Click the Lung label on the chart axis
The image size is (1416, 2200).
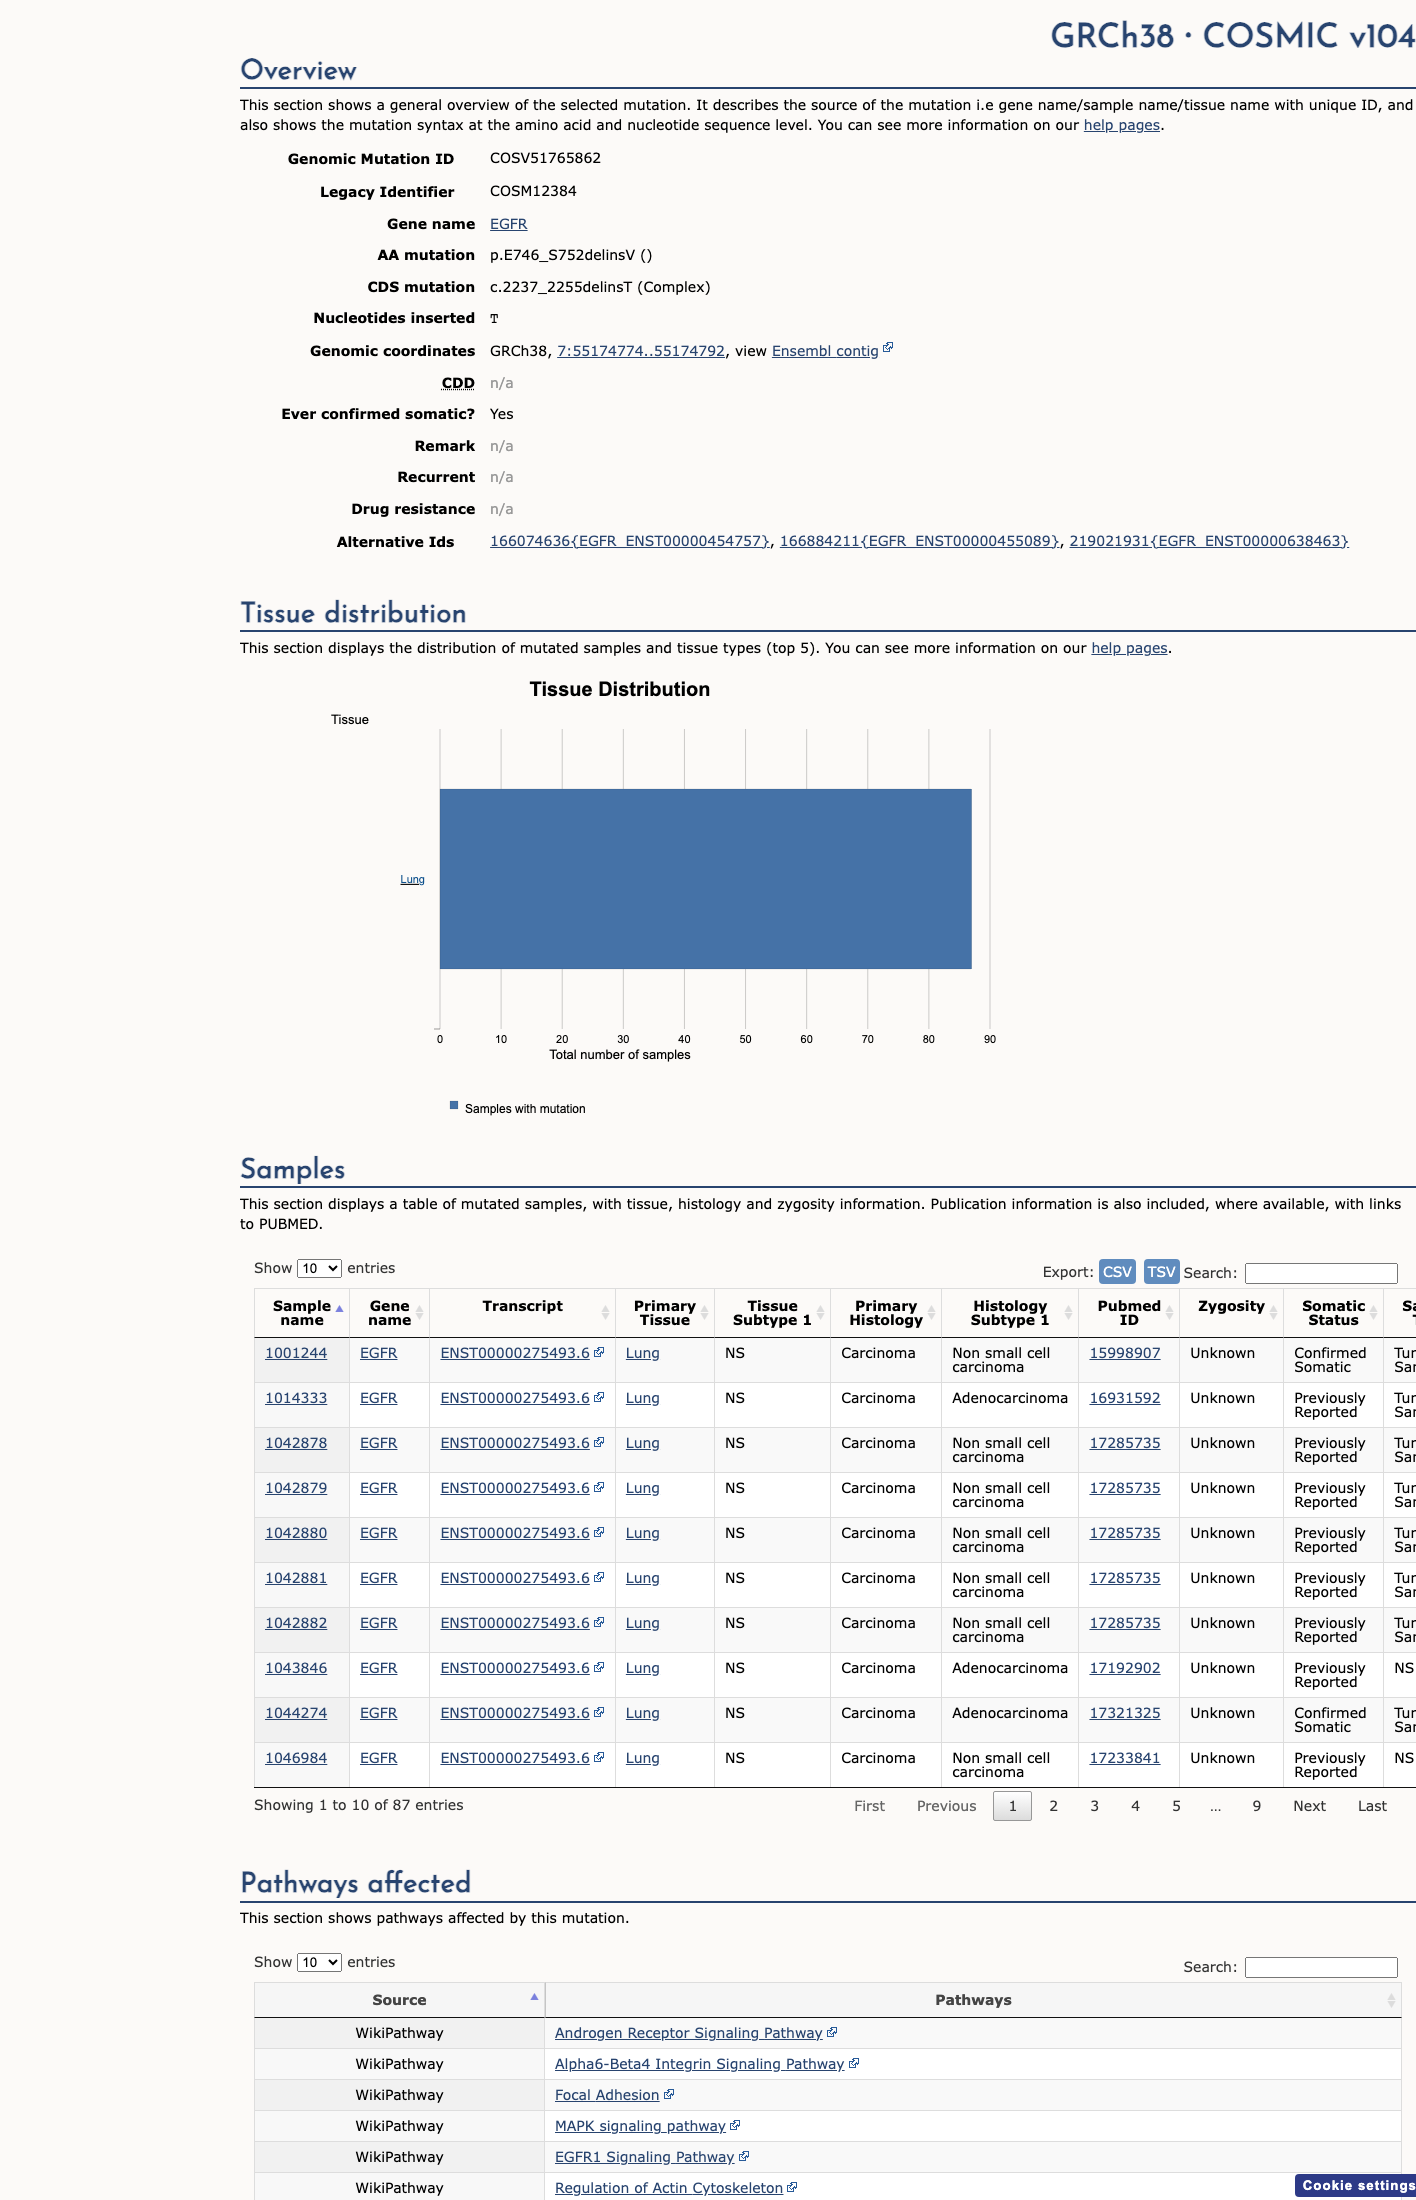point(412,880)
